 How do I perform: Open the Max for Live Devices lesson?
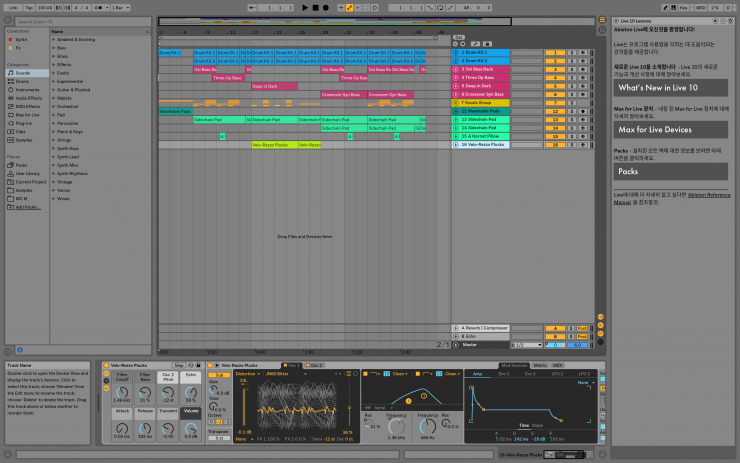655,129
